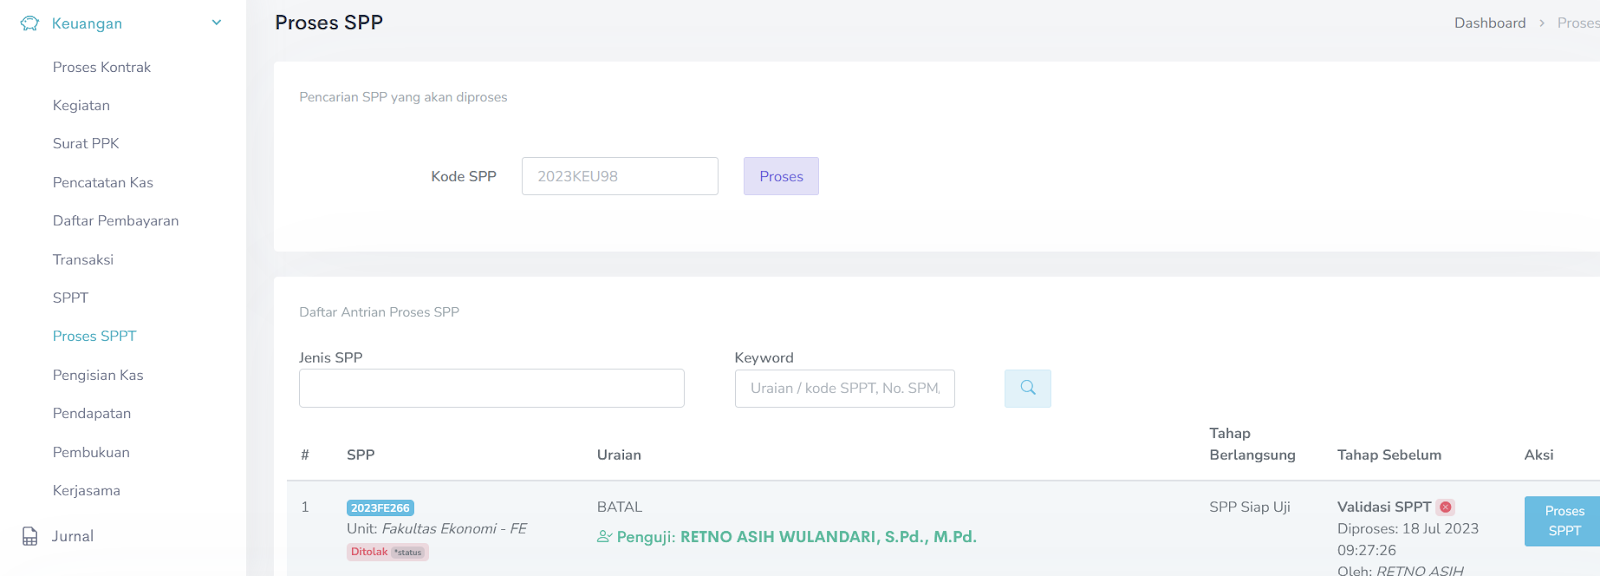The width and height of the screenshot is (1600, 576).
Task: Click the Keuangan piggy bank icon
Action: [30, 23]
